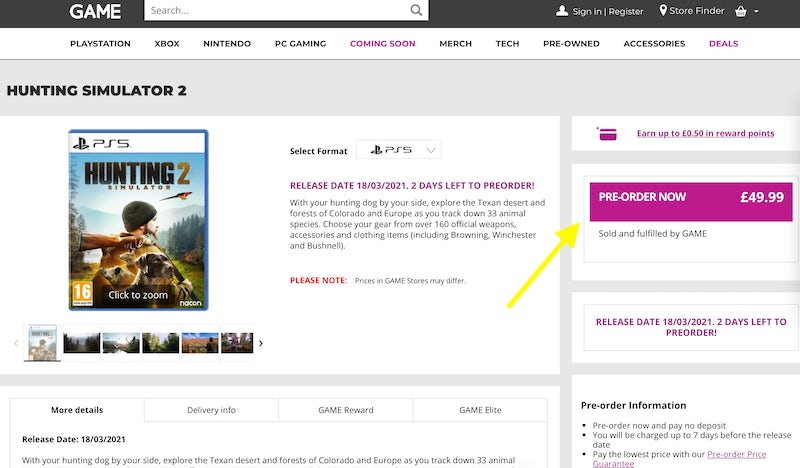
Task: Click the GAME logo
Action: click(95, 11)
